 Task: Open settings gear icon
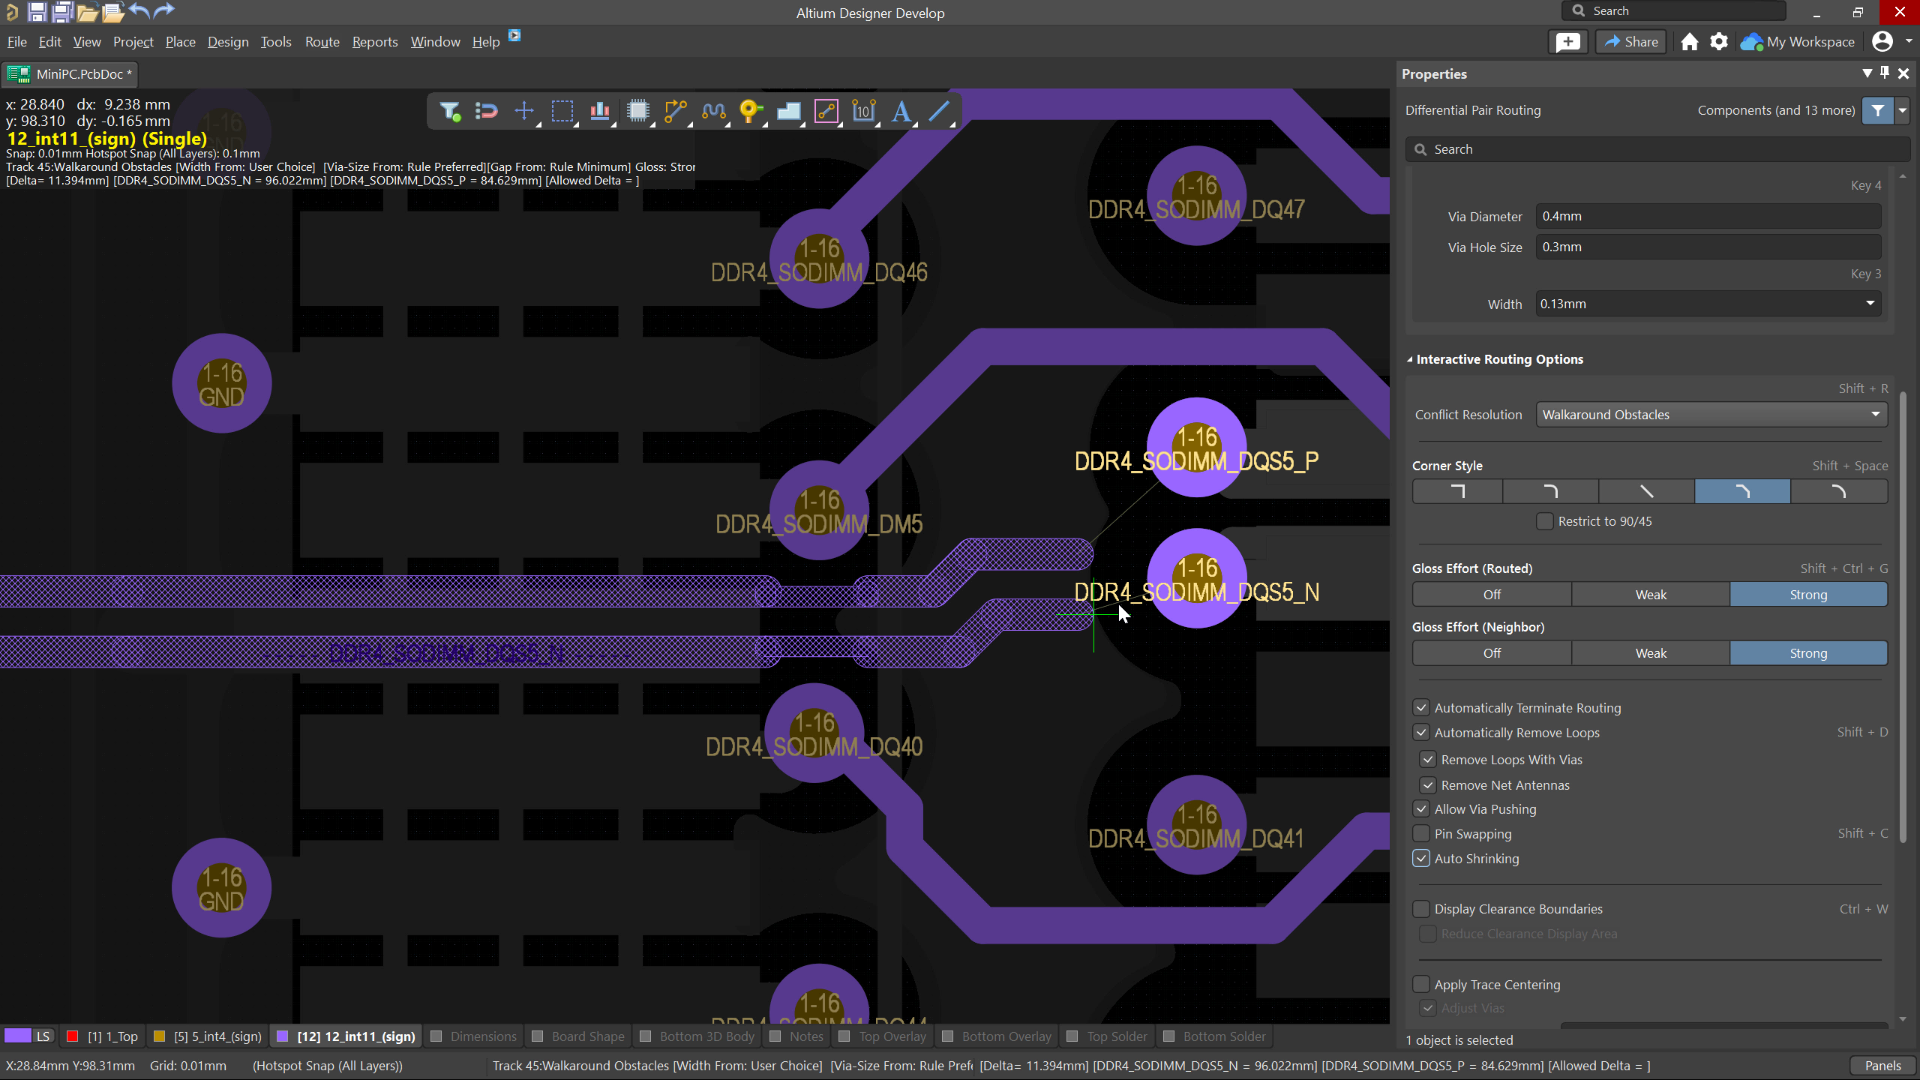(x=1719, y=42)
